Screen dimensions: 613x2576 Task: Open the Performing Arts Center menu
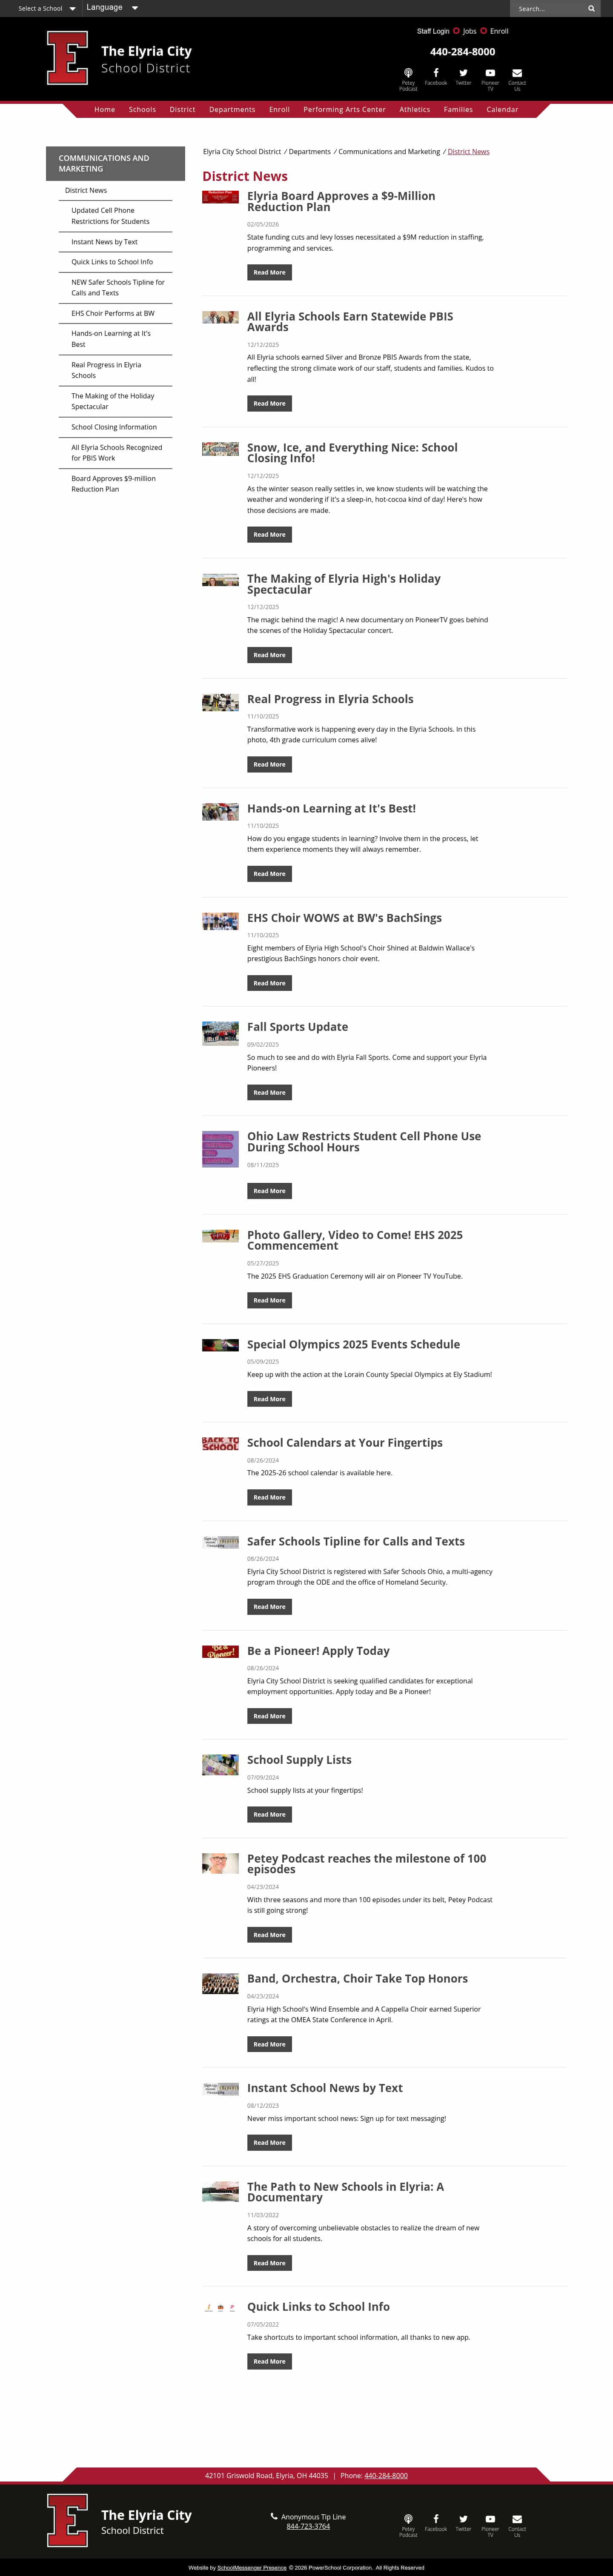[x=344, y=110]
